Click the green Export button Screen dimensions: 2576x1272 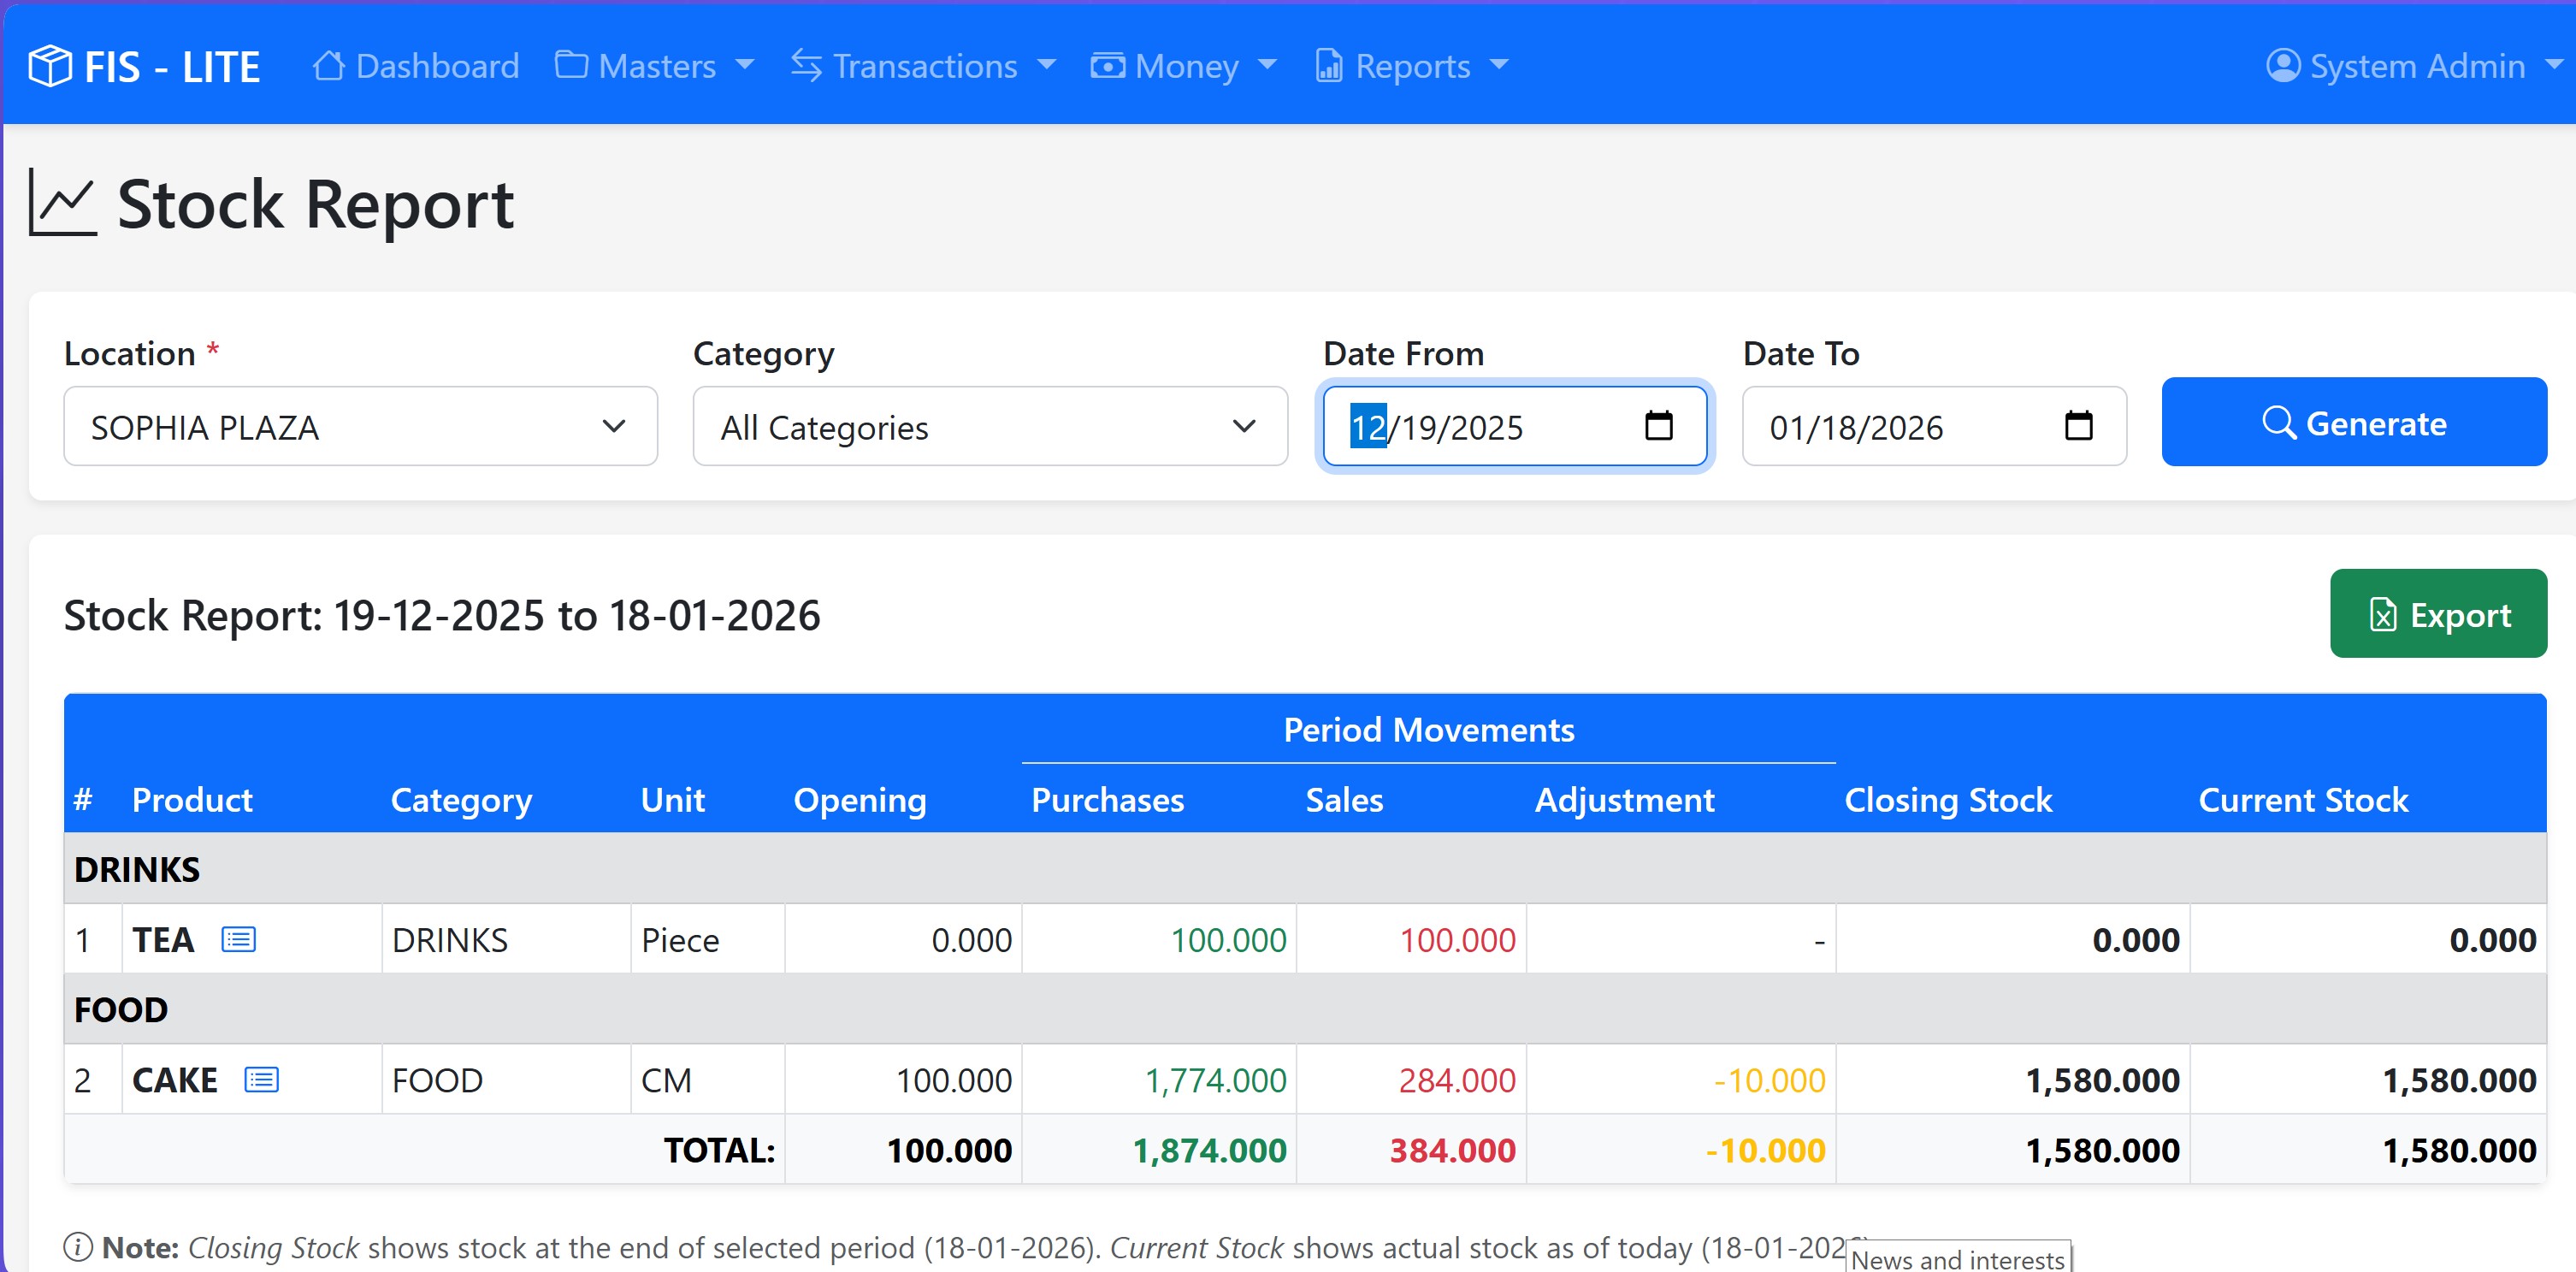pos(2437,614)
